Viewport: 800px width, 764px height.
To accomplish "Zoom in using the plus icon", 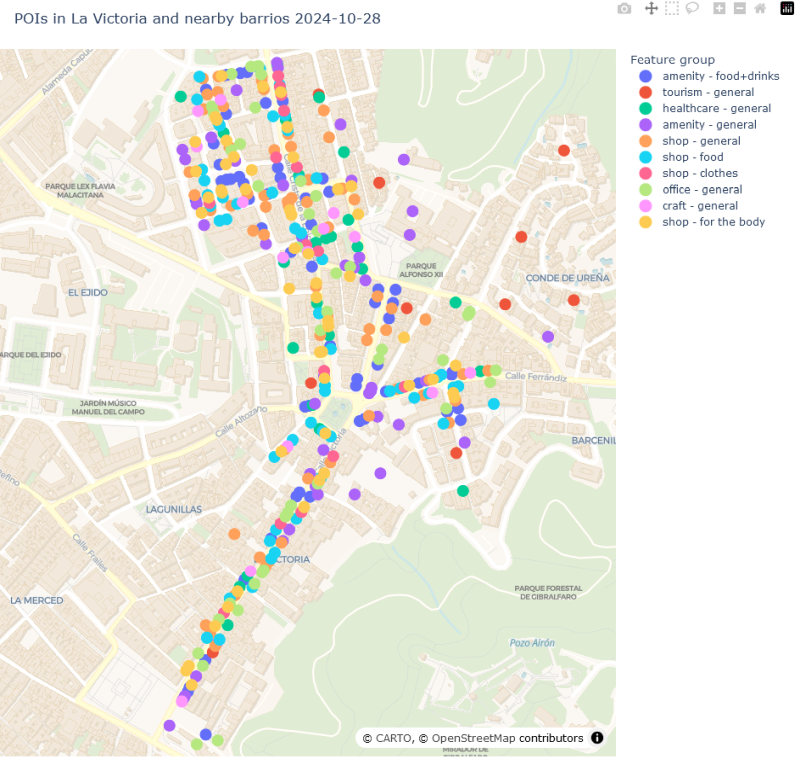I will pyautogui.click(x=718, y=8).
